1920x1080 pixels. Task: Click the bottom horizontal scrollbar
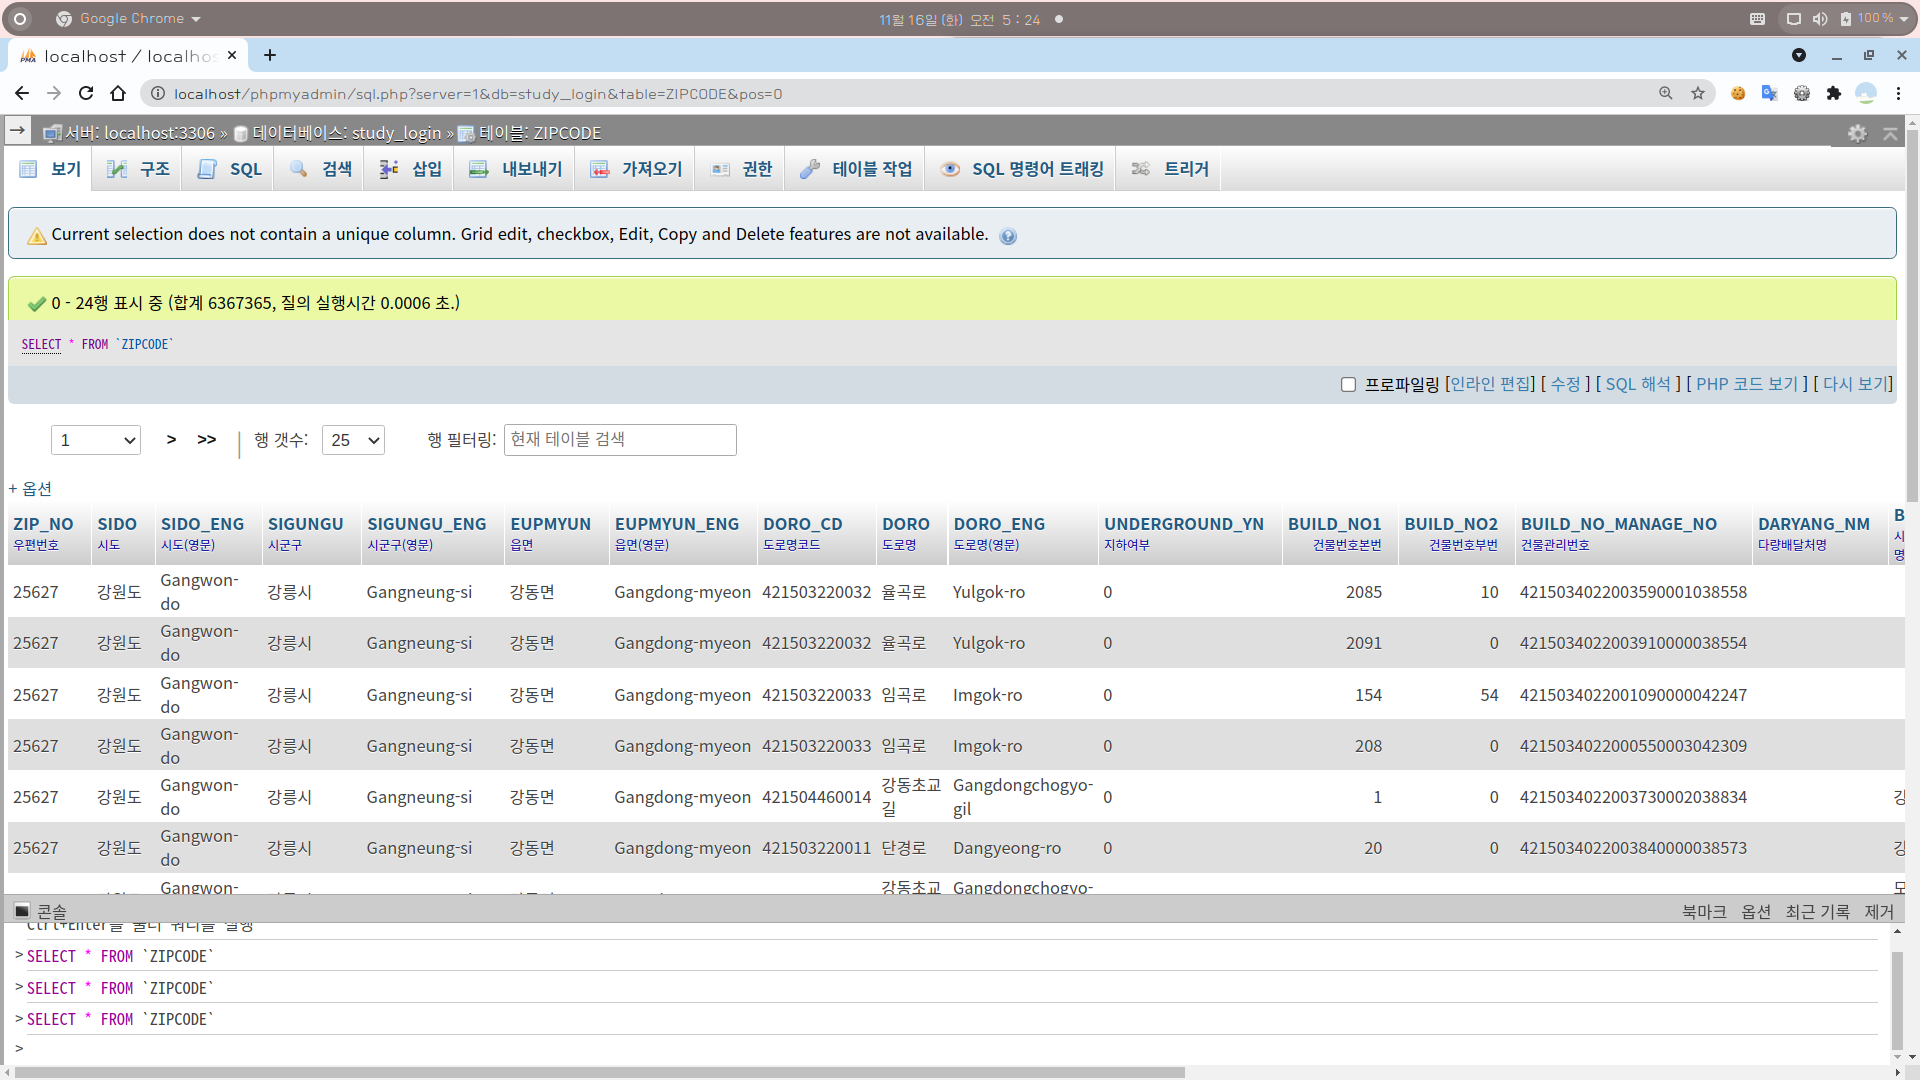(x=600, y=1072)
